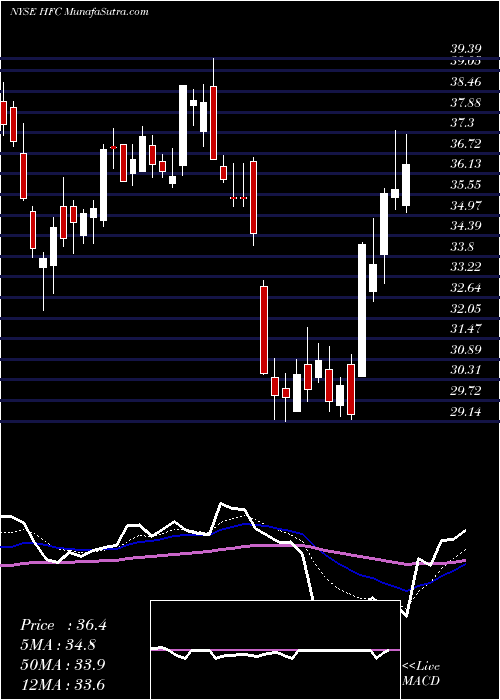Click the 36.13 price axis label
This screenshot has height=700, width=500.
tap(466, 164)
